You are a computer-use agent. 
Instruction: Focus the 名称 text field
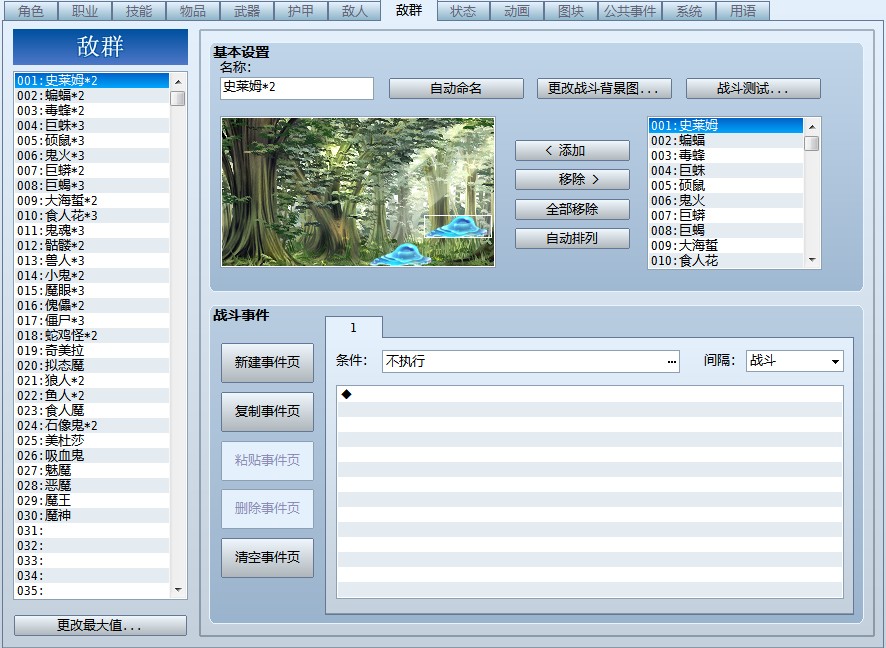pyautogui.click(x=297, y=88)
